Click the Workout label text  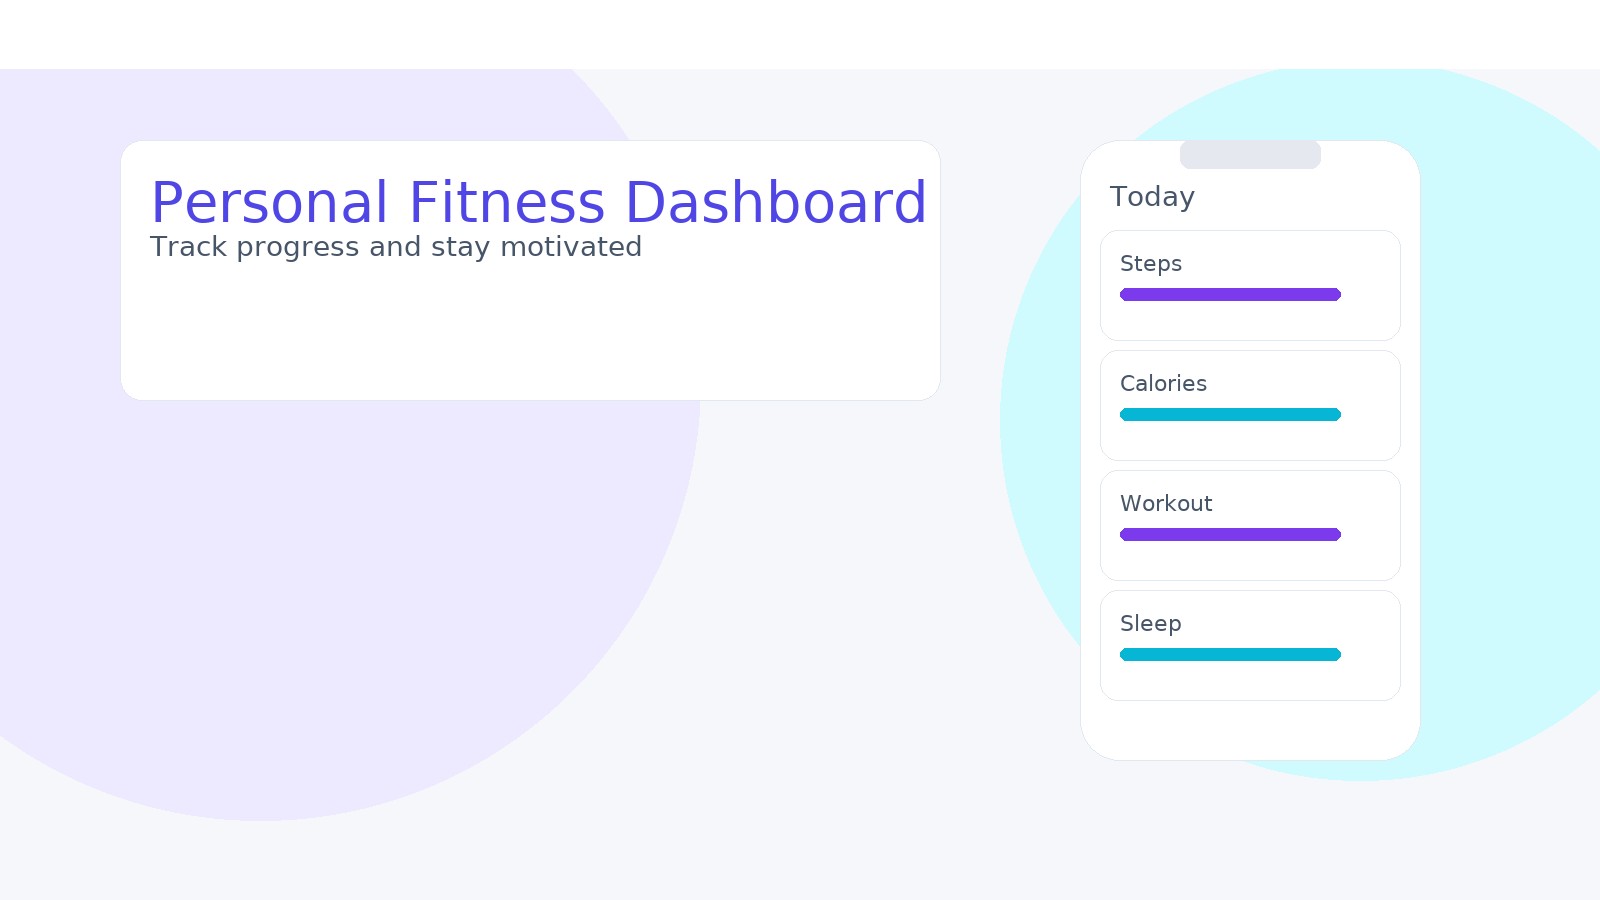1166,504
